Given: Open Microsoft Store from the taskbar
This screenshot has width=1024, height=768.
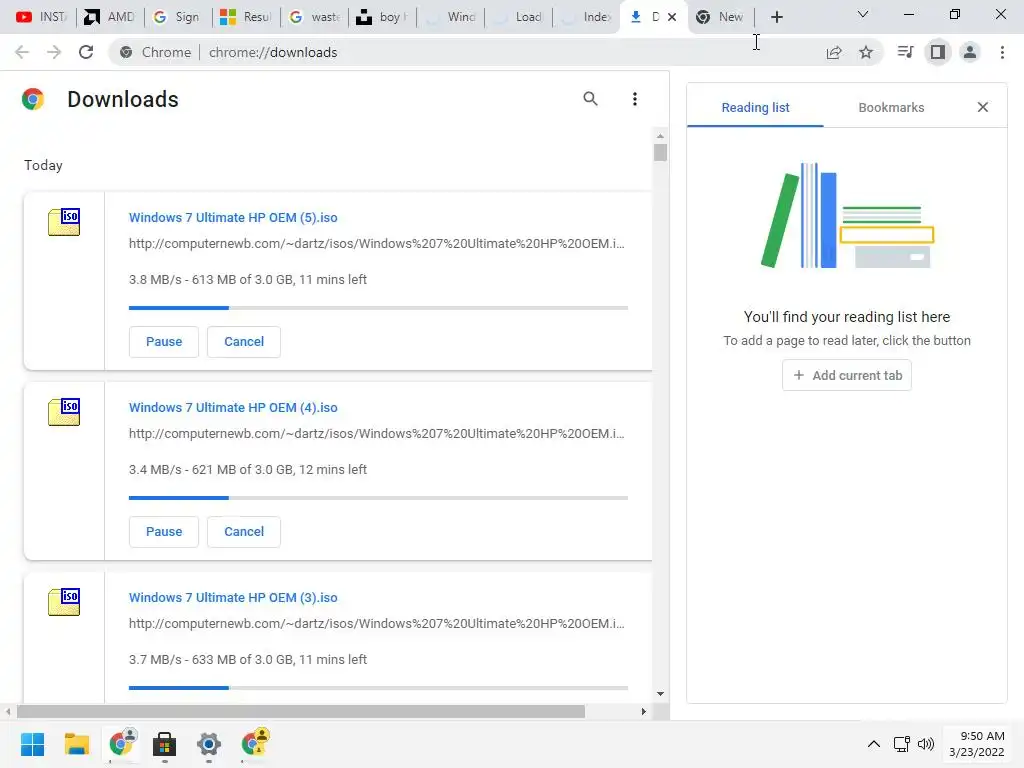Looking at the screenshot, I should pos(165,744).
